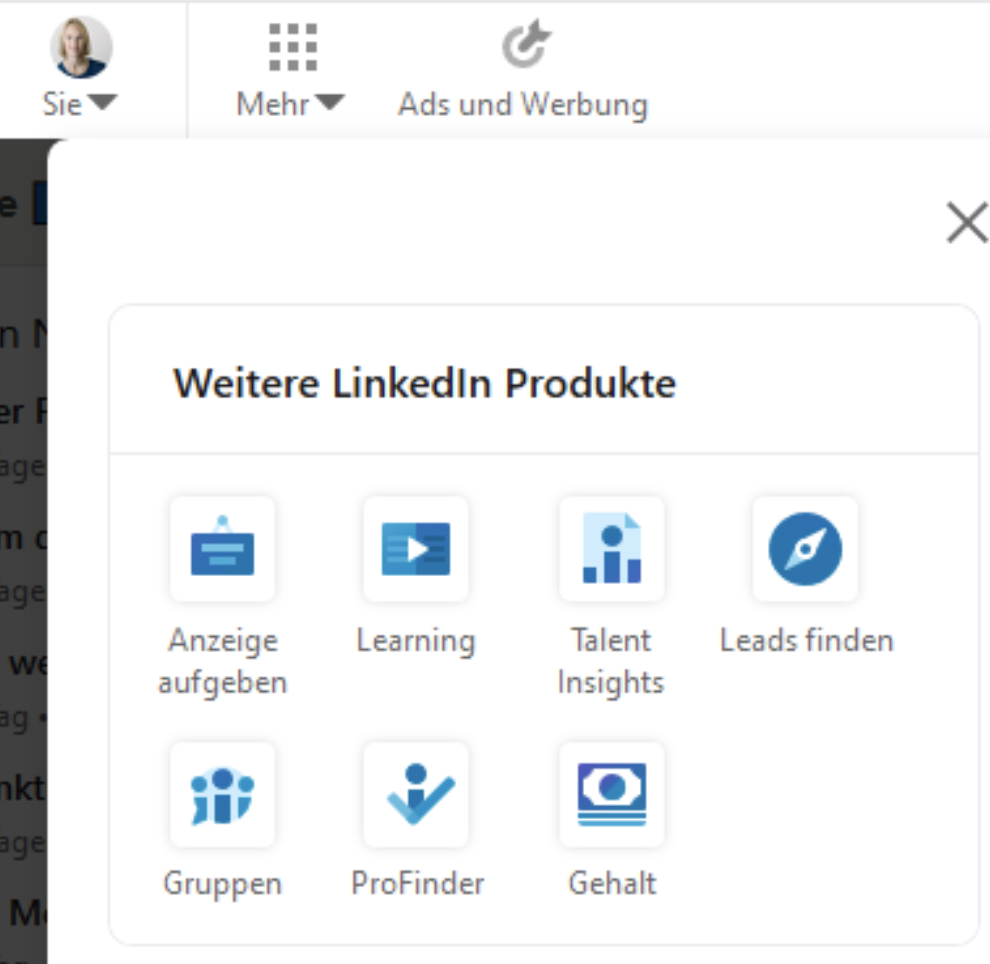Click the Talent Insights text label

pos(611,661)
